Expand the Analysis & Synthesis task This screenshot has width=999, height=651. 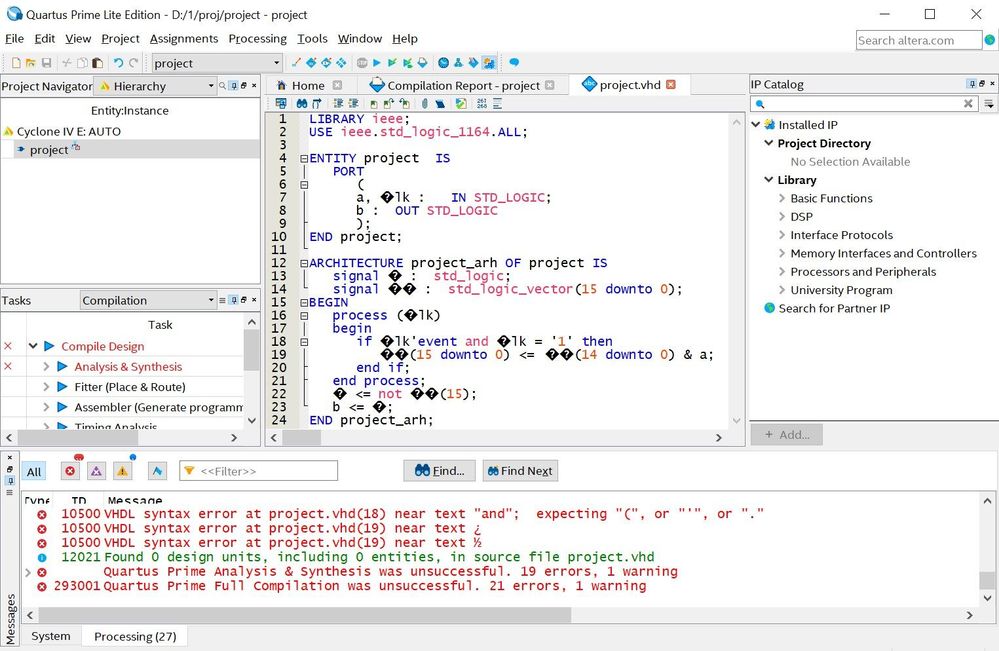point(46,367)
